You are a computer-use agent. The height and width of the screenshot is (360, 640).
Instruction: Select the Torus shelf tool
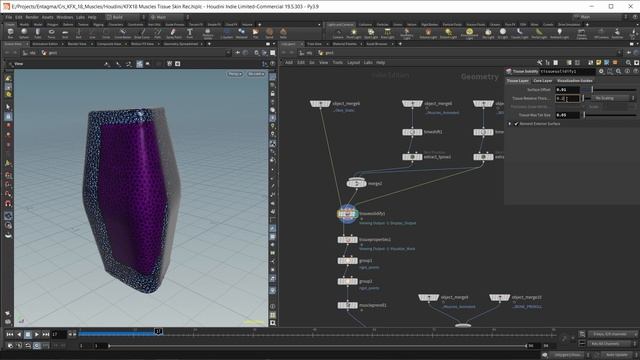51,33
